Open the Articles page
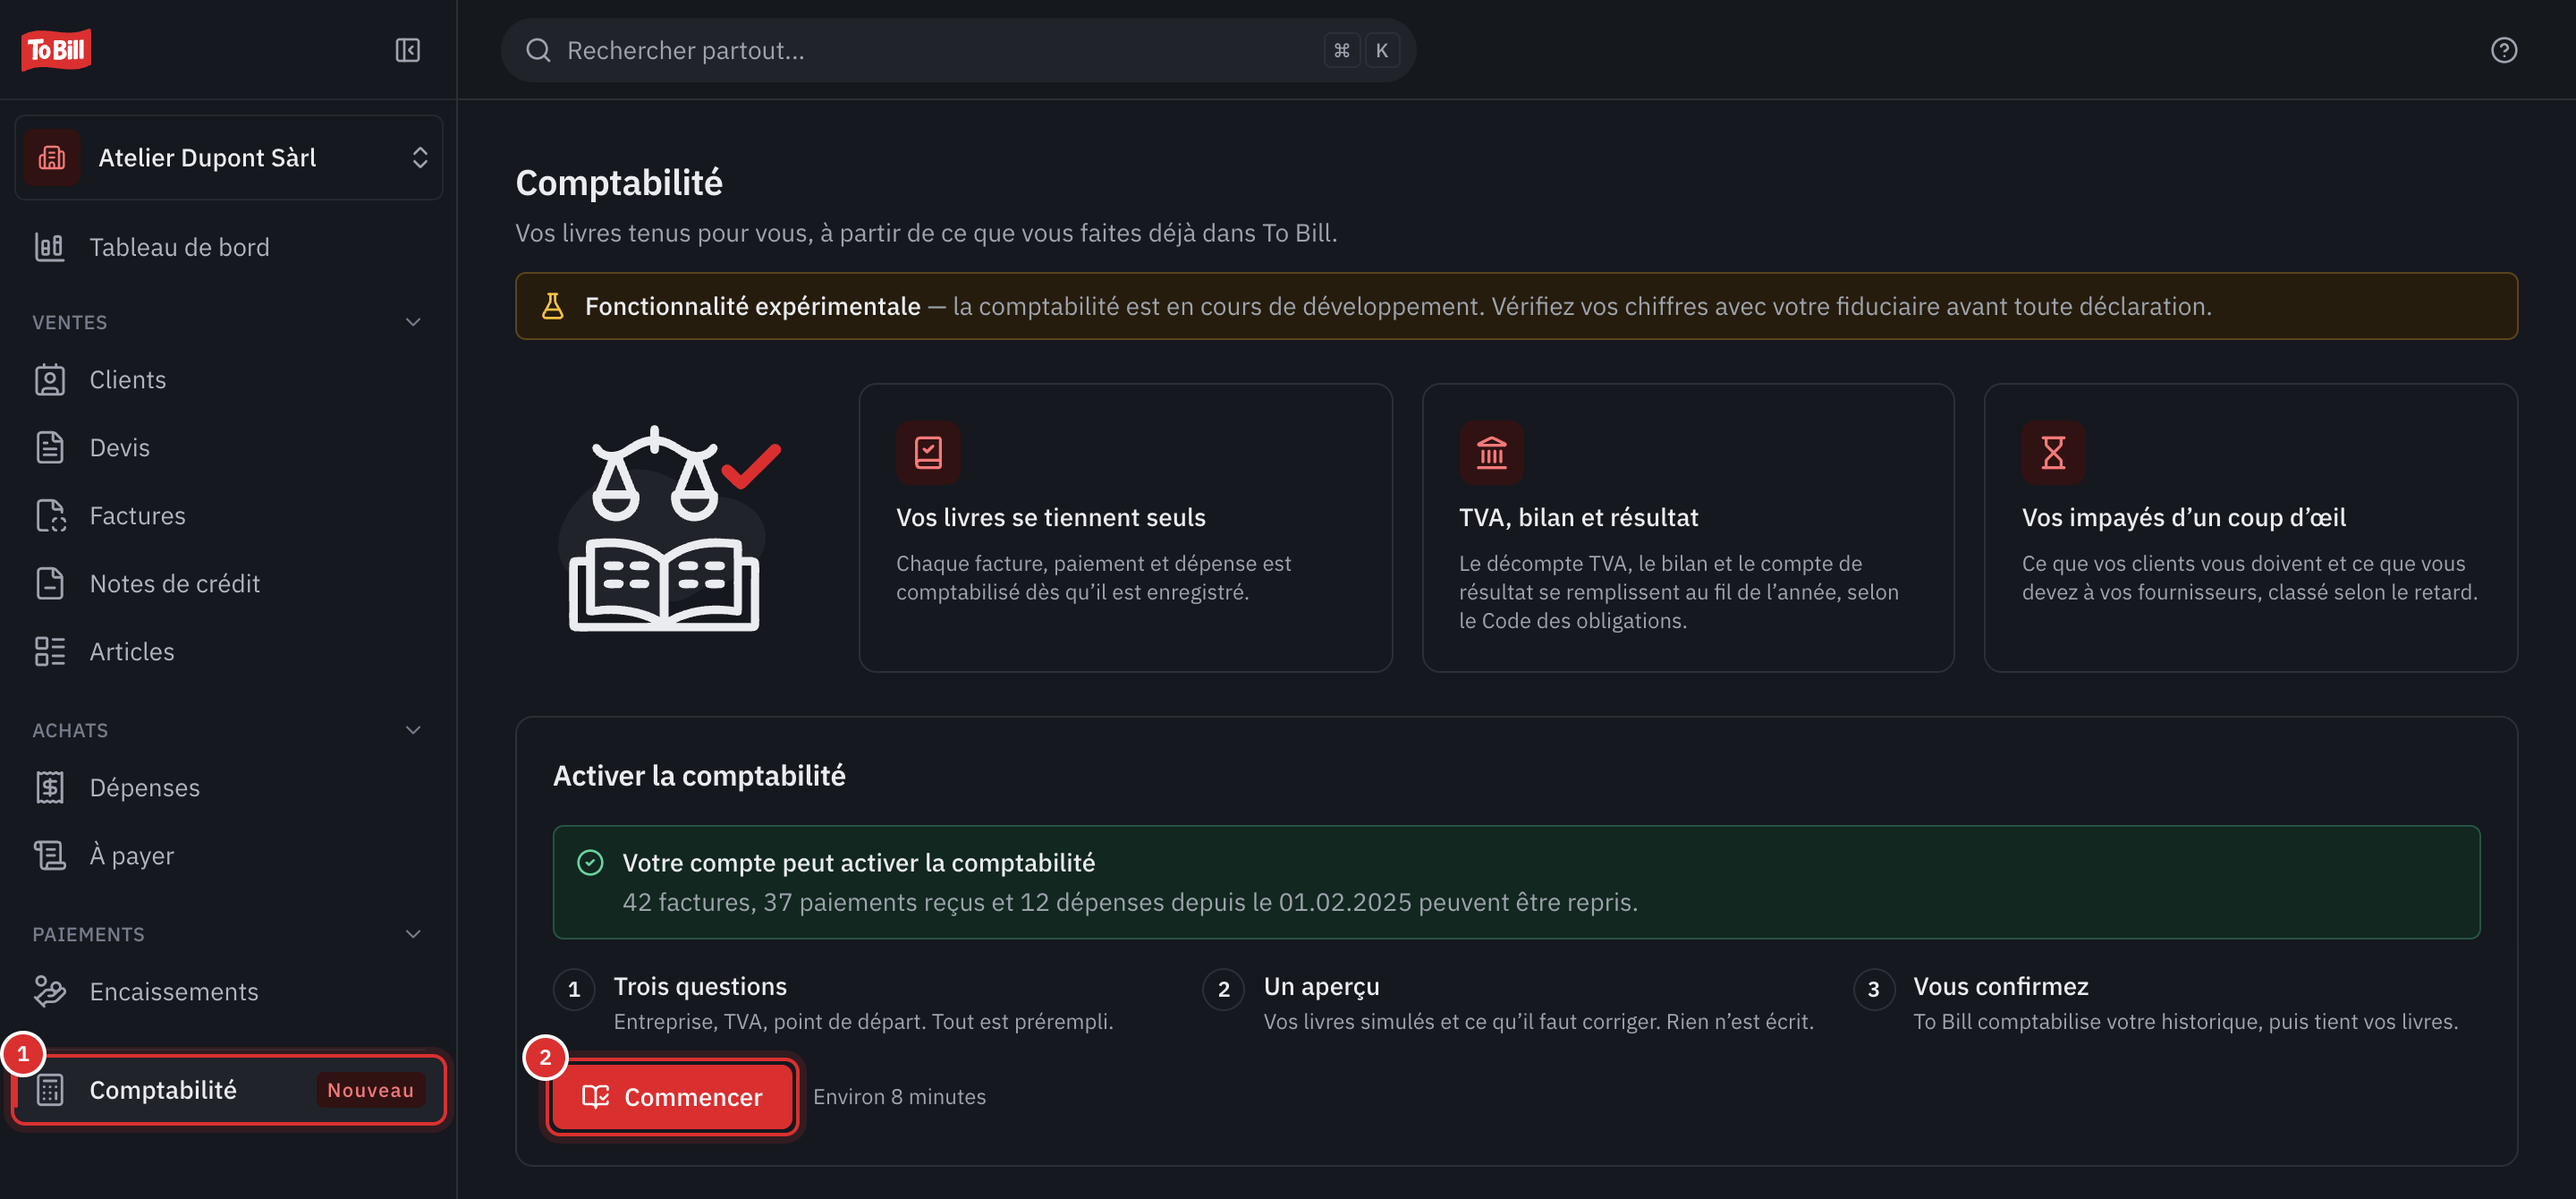This screenshot has height=1199, width=2576. [x=229, y=651]
